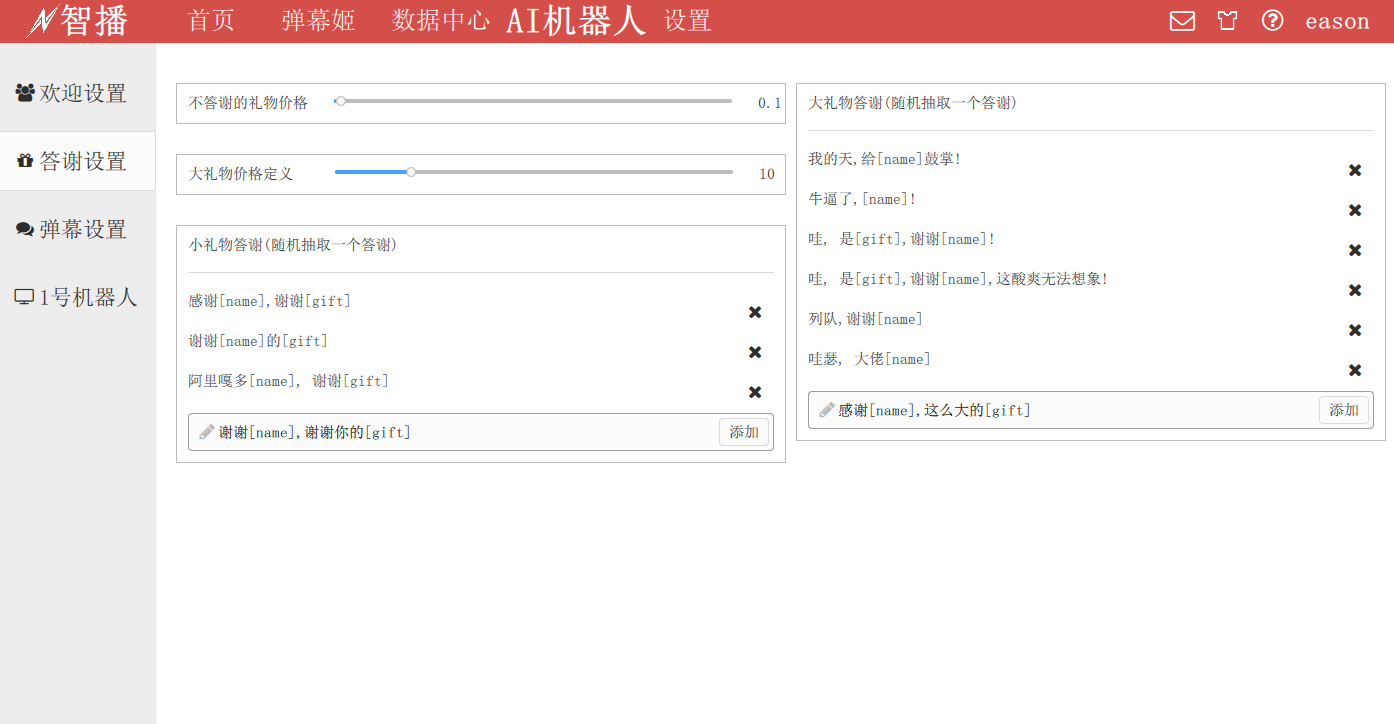Open the mail envelope icon

tap(1182, 21)
